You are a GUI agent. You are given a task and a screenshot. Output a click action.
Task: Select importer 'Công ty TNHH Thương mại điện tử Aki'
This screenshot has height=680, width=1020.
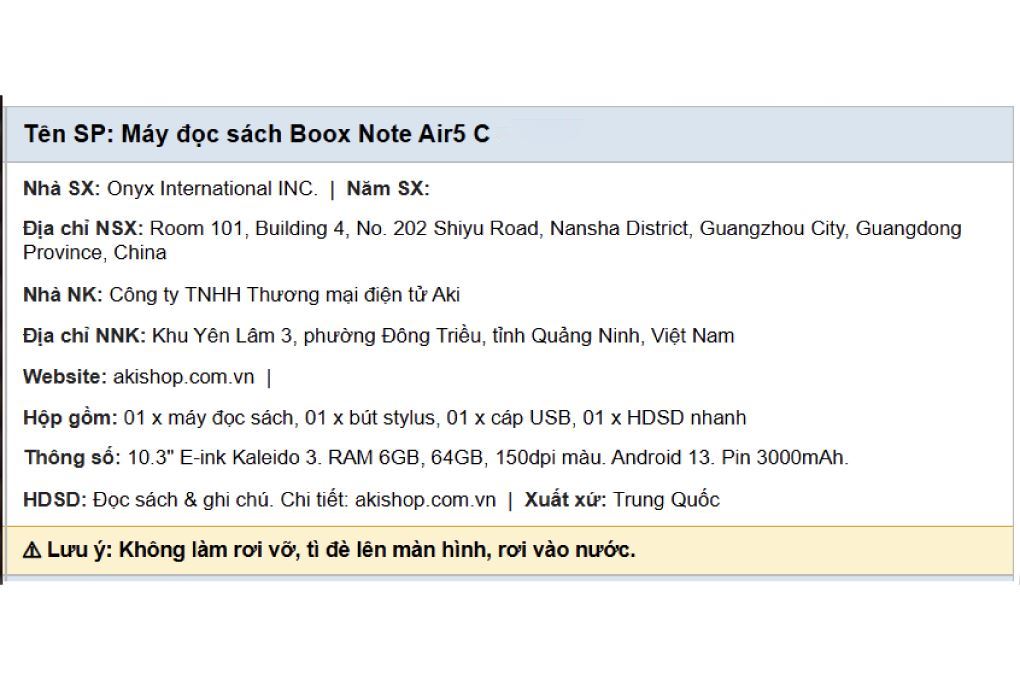pos(284,295)
